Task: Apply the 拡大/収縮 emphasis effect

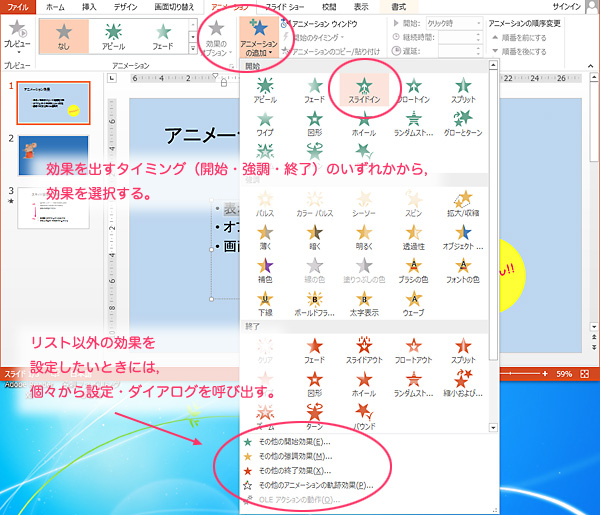Action: click(463, 204)
